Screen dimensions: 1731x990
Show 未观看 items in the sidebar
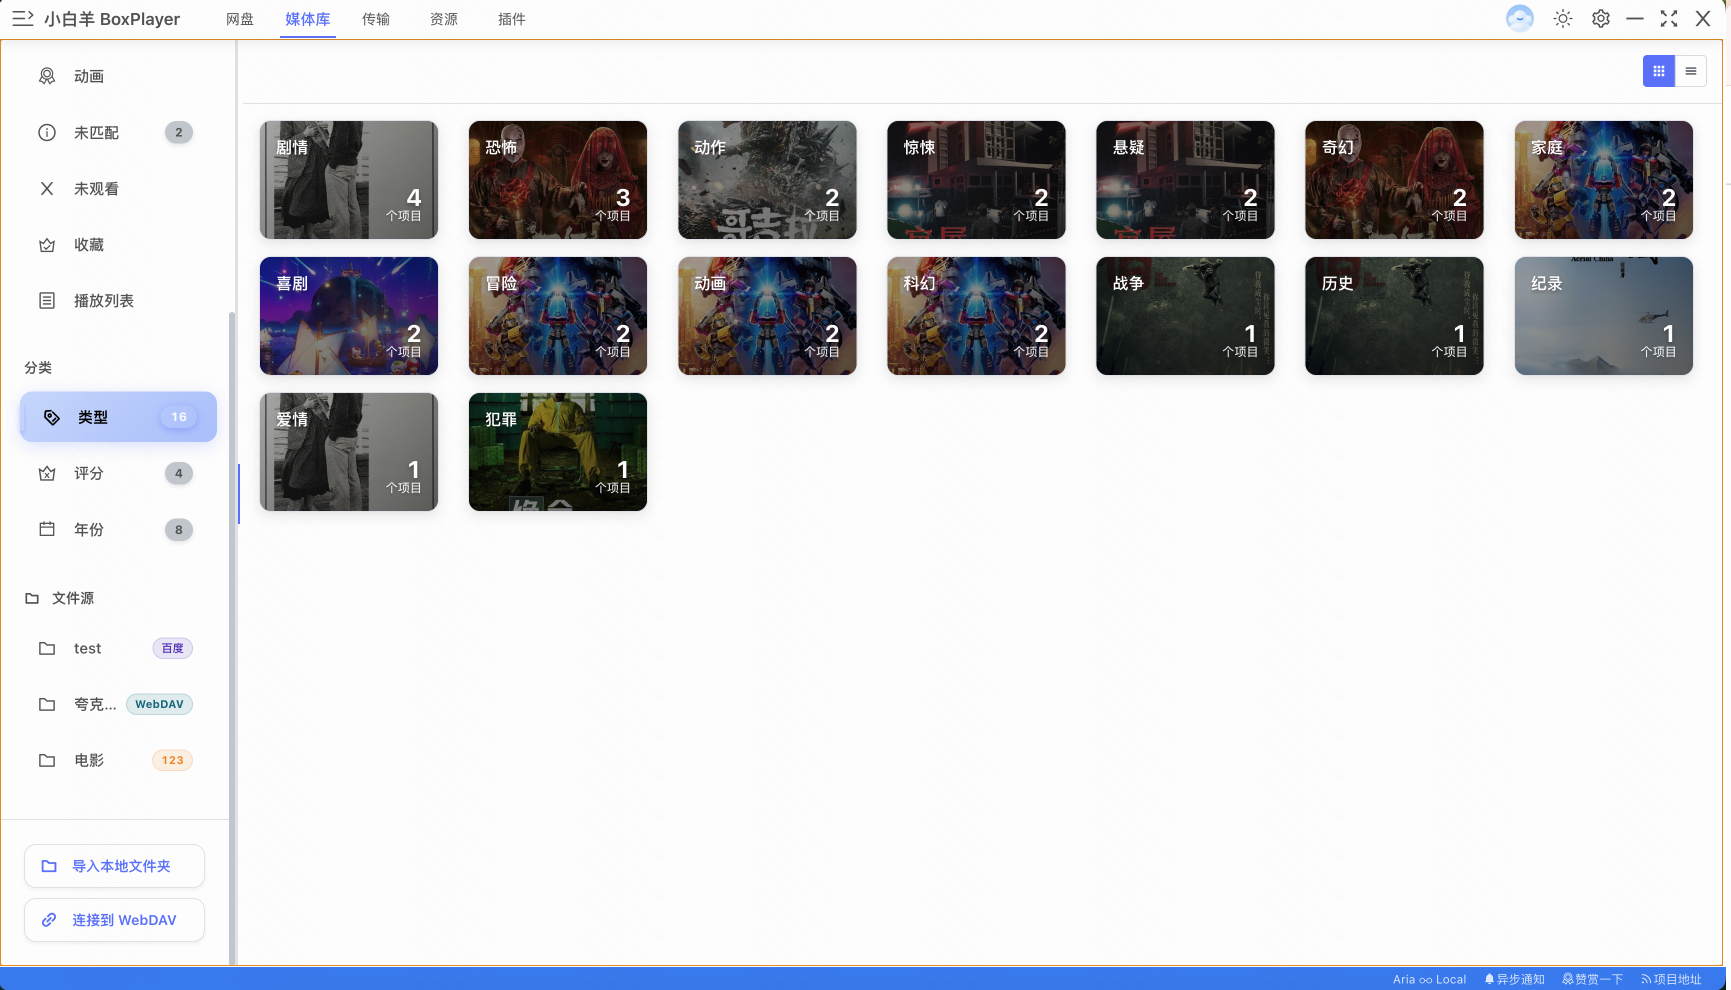pyautogui.click(x=97, y=189)
